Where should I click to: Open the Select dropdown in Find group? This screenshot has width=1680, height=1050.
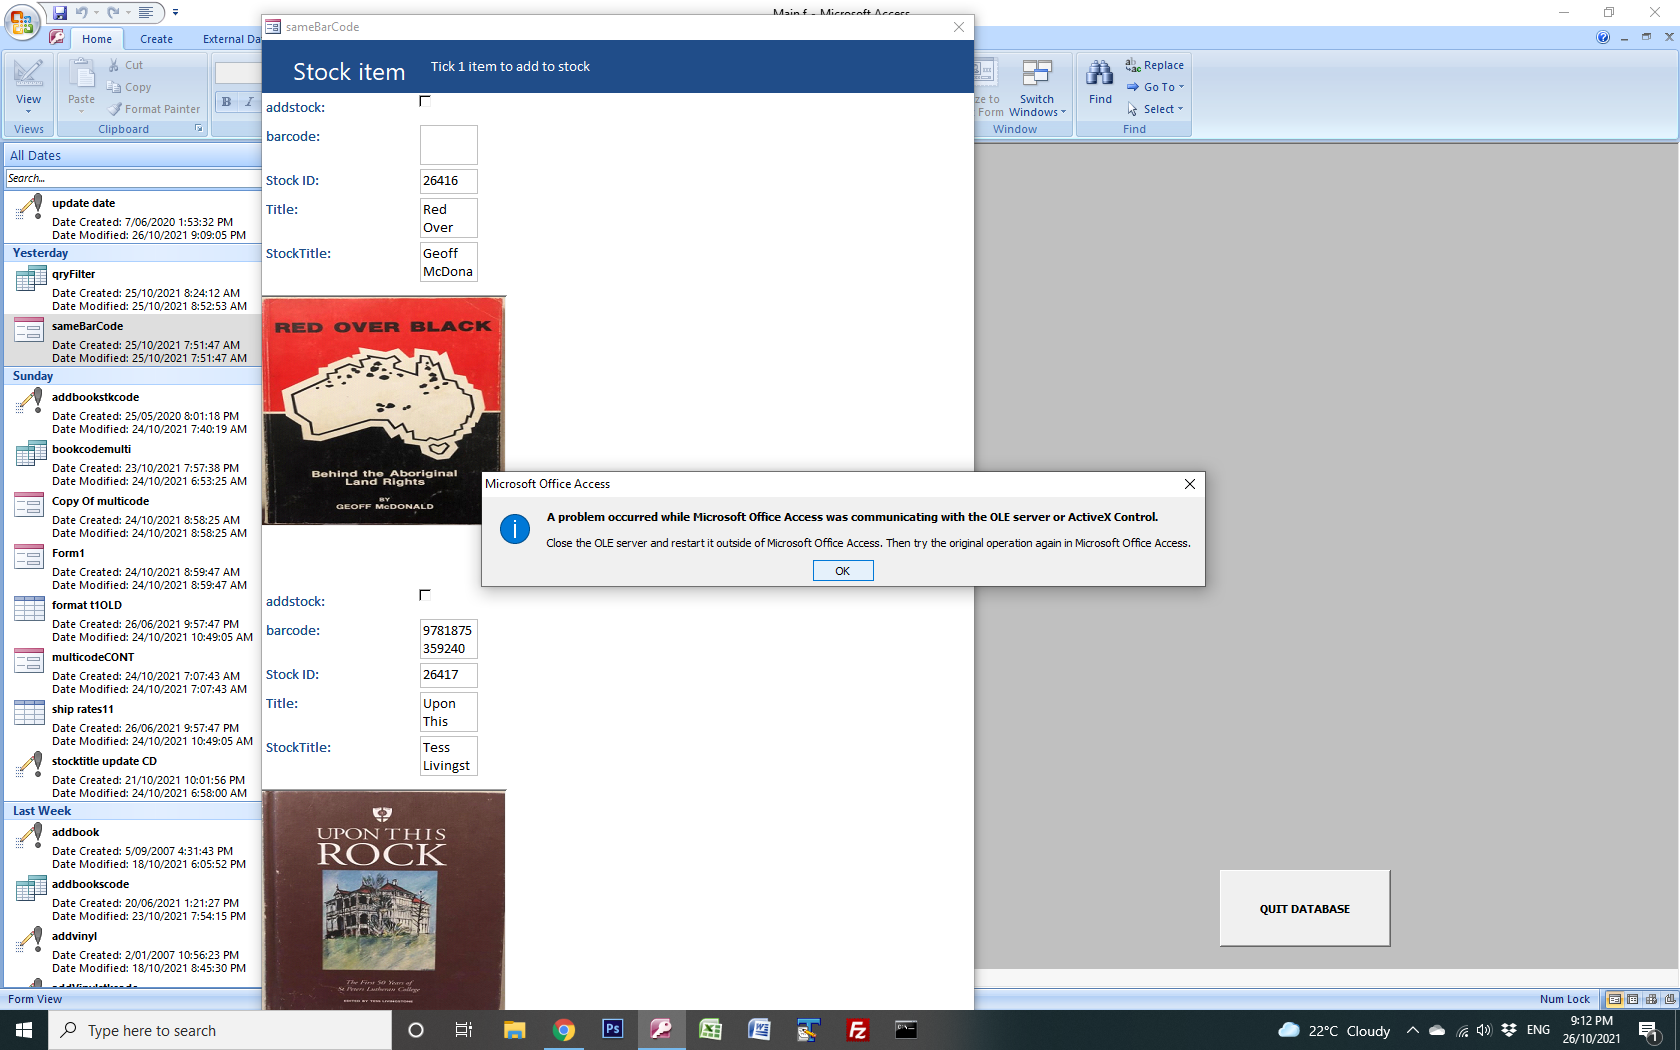pyautogui.click(x=1155, y=109)
